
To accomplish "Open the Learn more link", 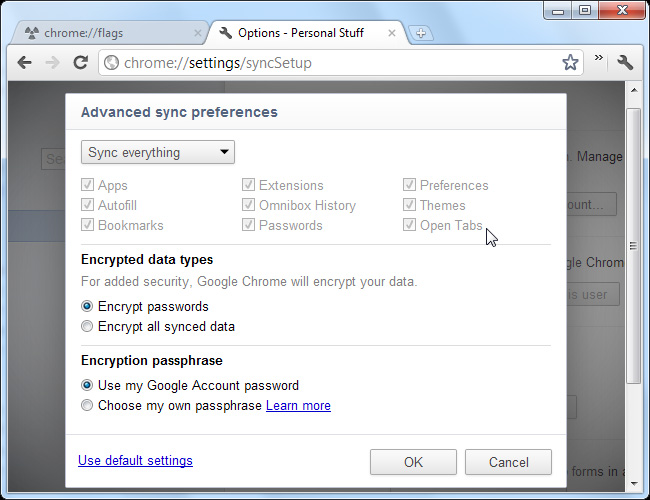I will 298,406.
